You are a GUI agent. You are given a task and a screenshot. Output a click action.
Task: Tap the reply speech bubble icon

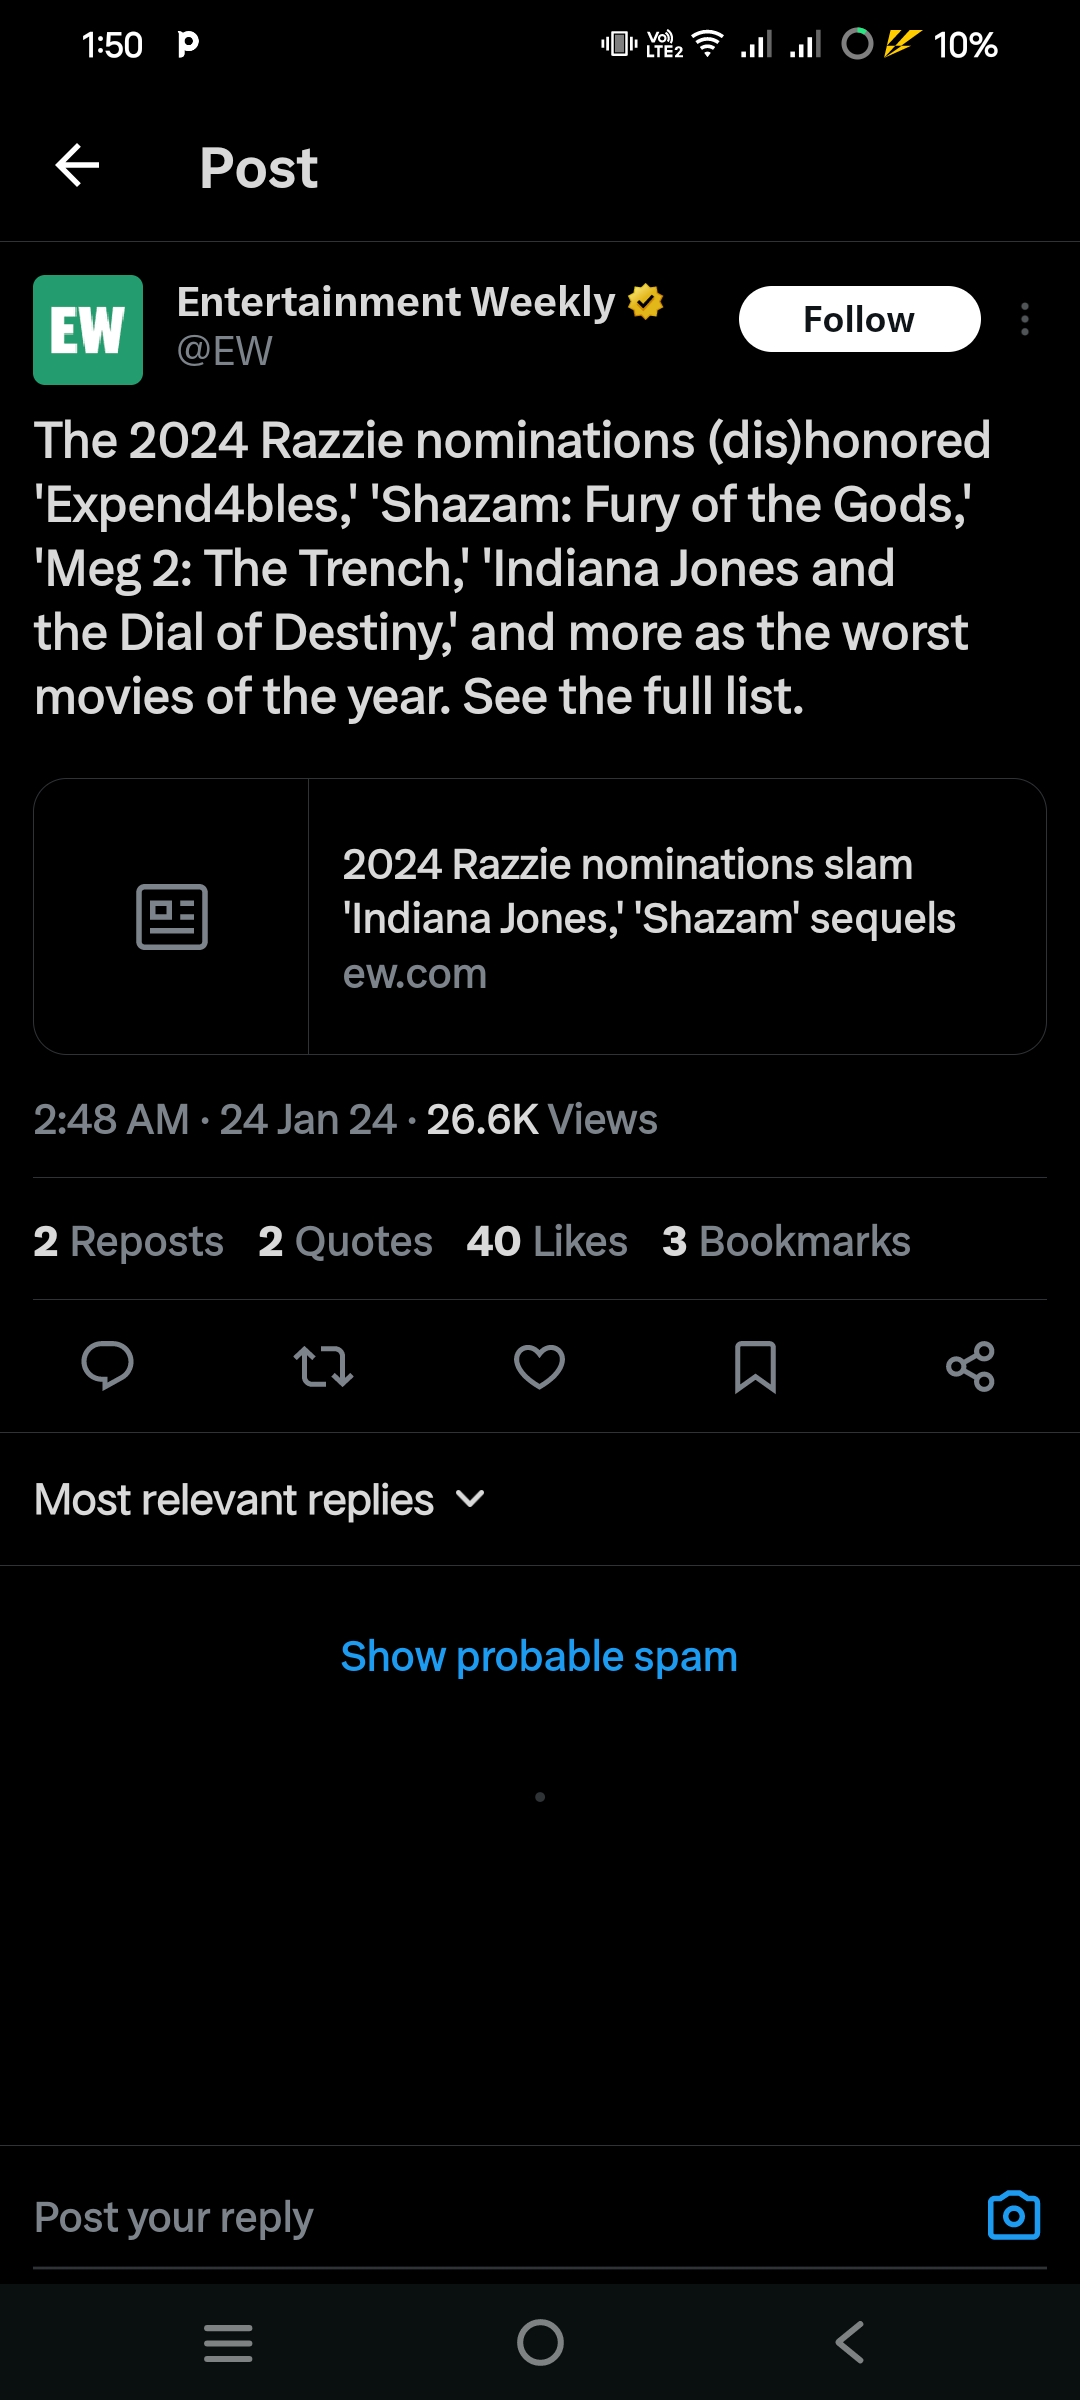107,1366
